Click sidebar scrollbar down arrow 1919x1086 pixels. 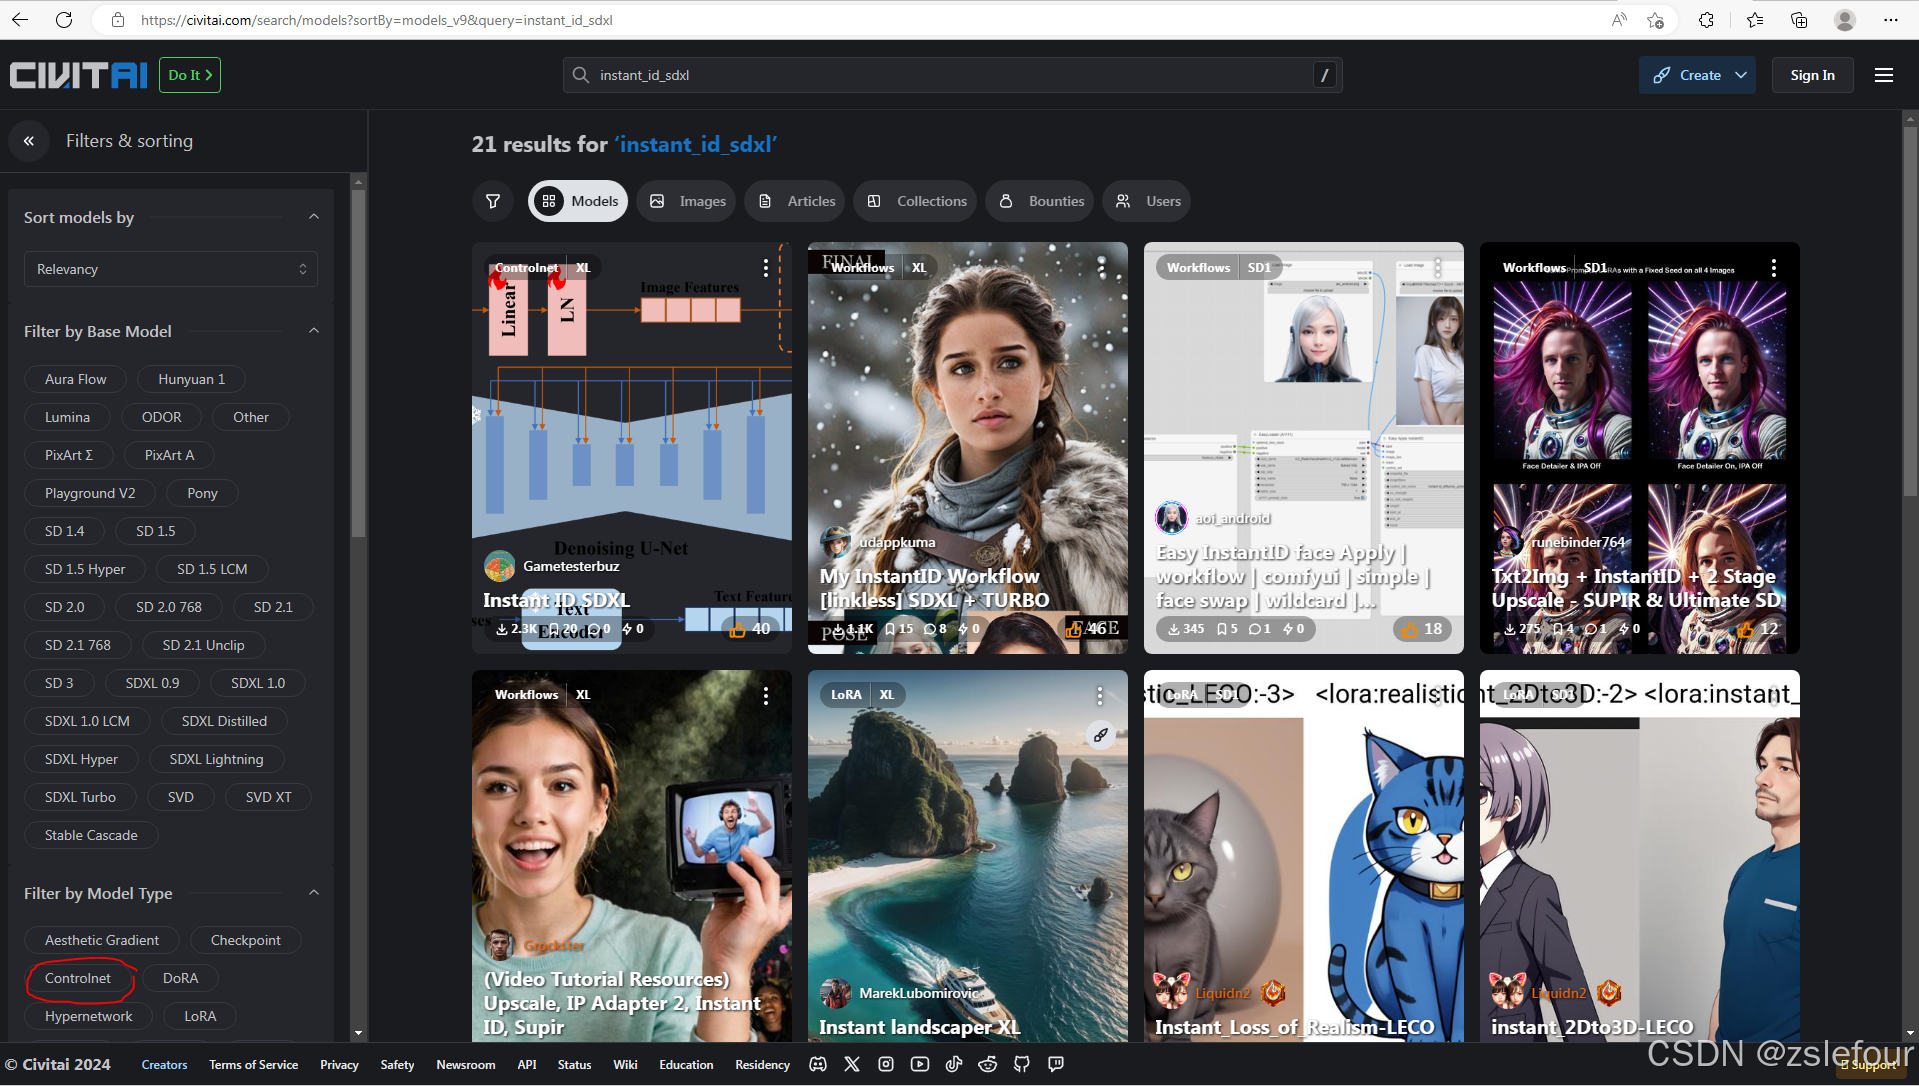coord(358,1033)
